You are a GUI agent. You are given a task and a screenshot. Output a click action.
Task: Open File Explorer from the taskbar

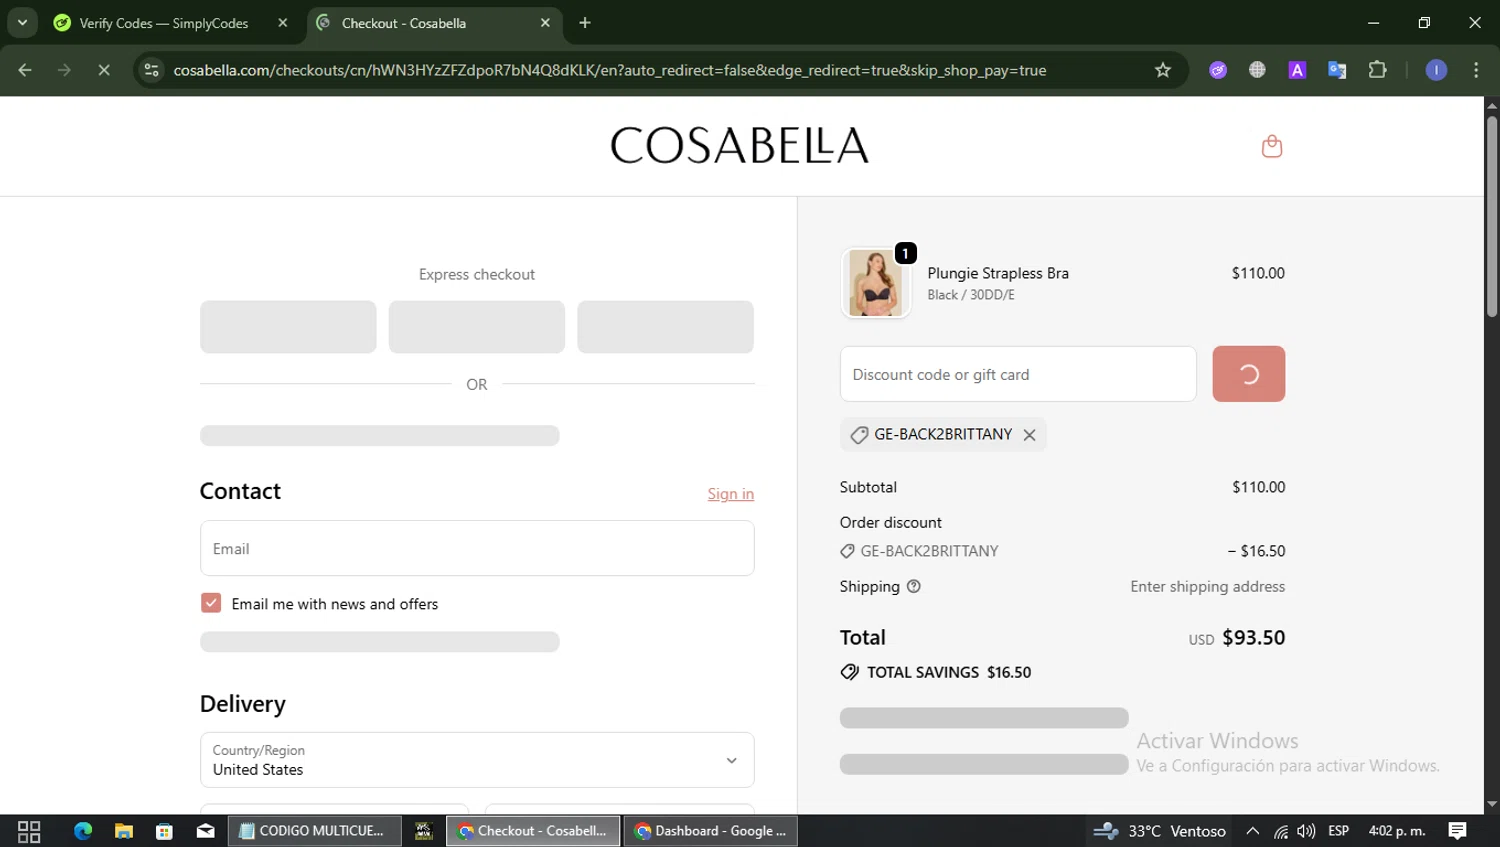(124, 831)
